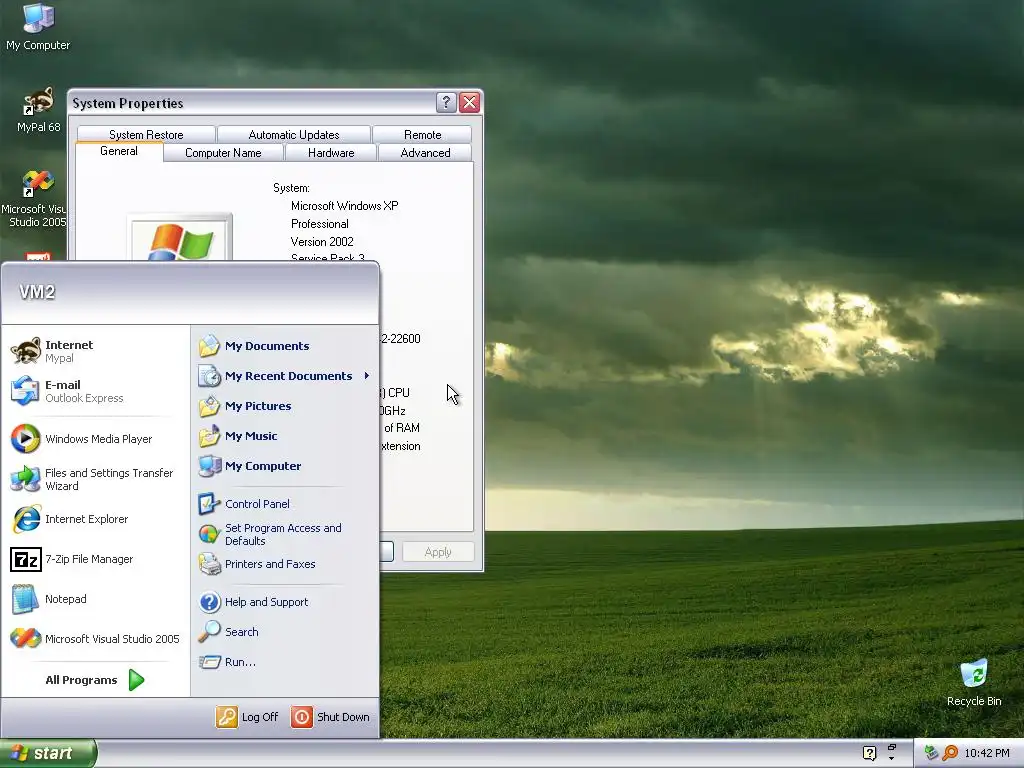This screenshot has height=768, width=1024.
Task: Launch Internet Explorer icon
Action: click(x=25, y=519)
